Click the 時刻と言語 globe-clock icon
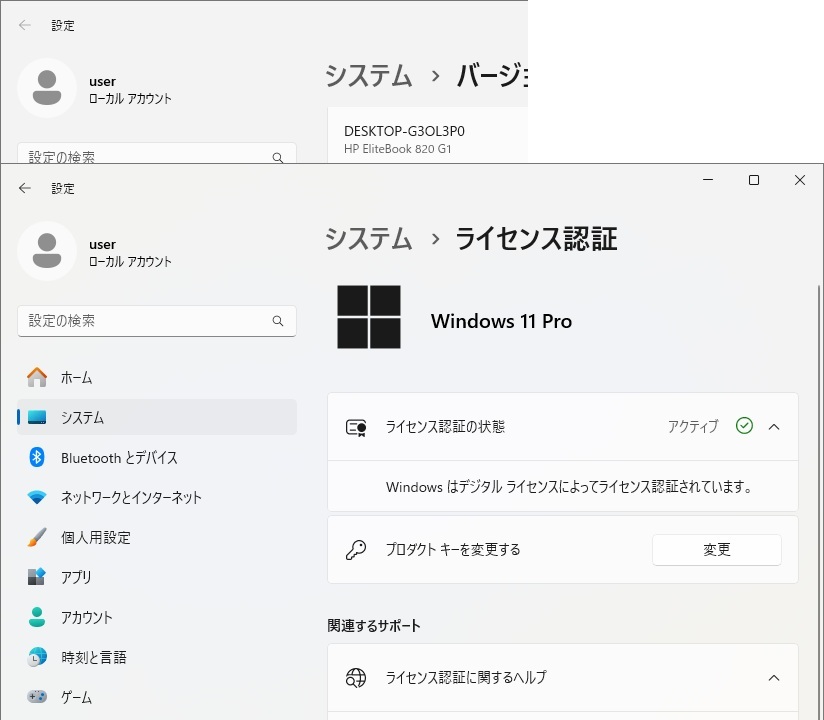The image size is (824, 720). pos(37,657)
